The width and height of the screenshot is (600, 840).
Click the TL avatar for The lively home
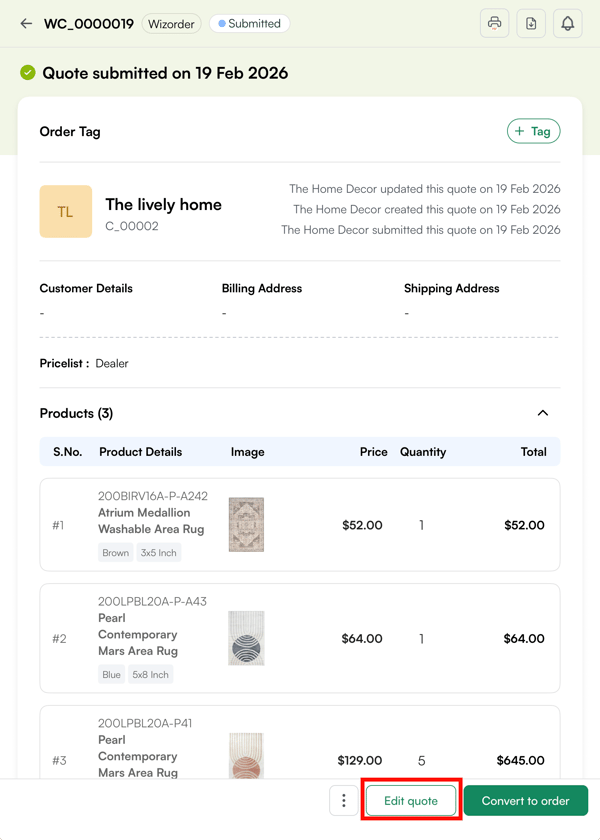65,211
